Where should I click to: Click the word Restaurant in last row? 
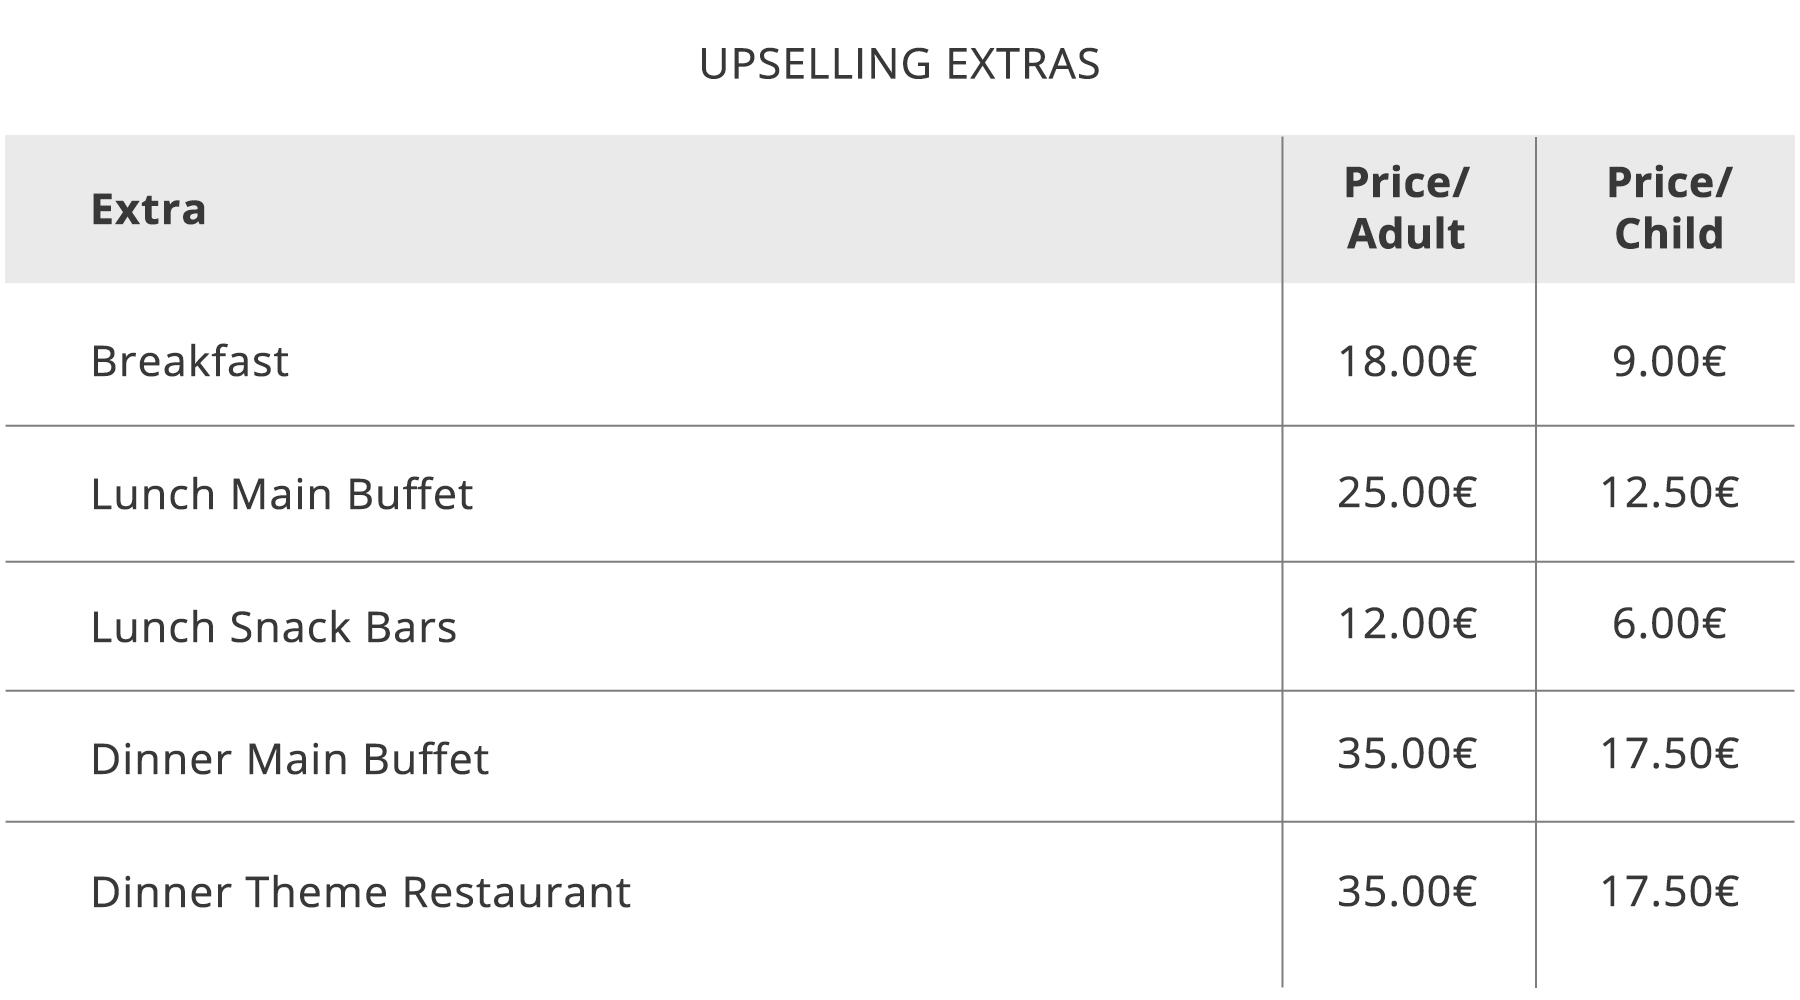click(516, 892)
